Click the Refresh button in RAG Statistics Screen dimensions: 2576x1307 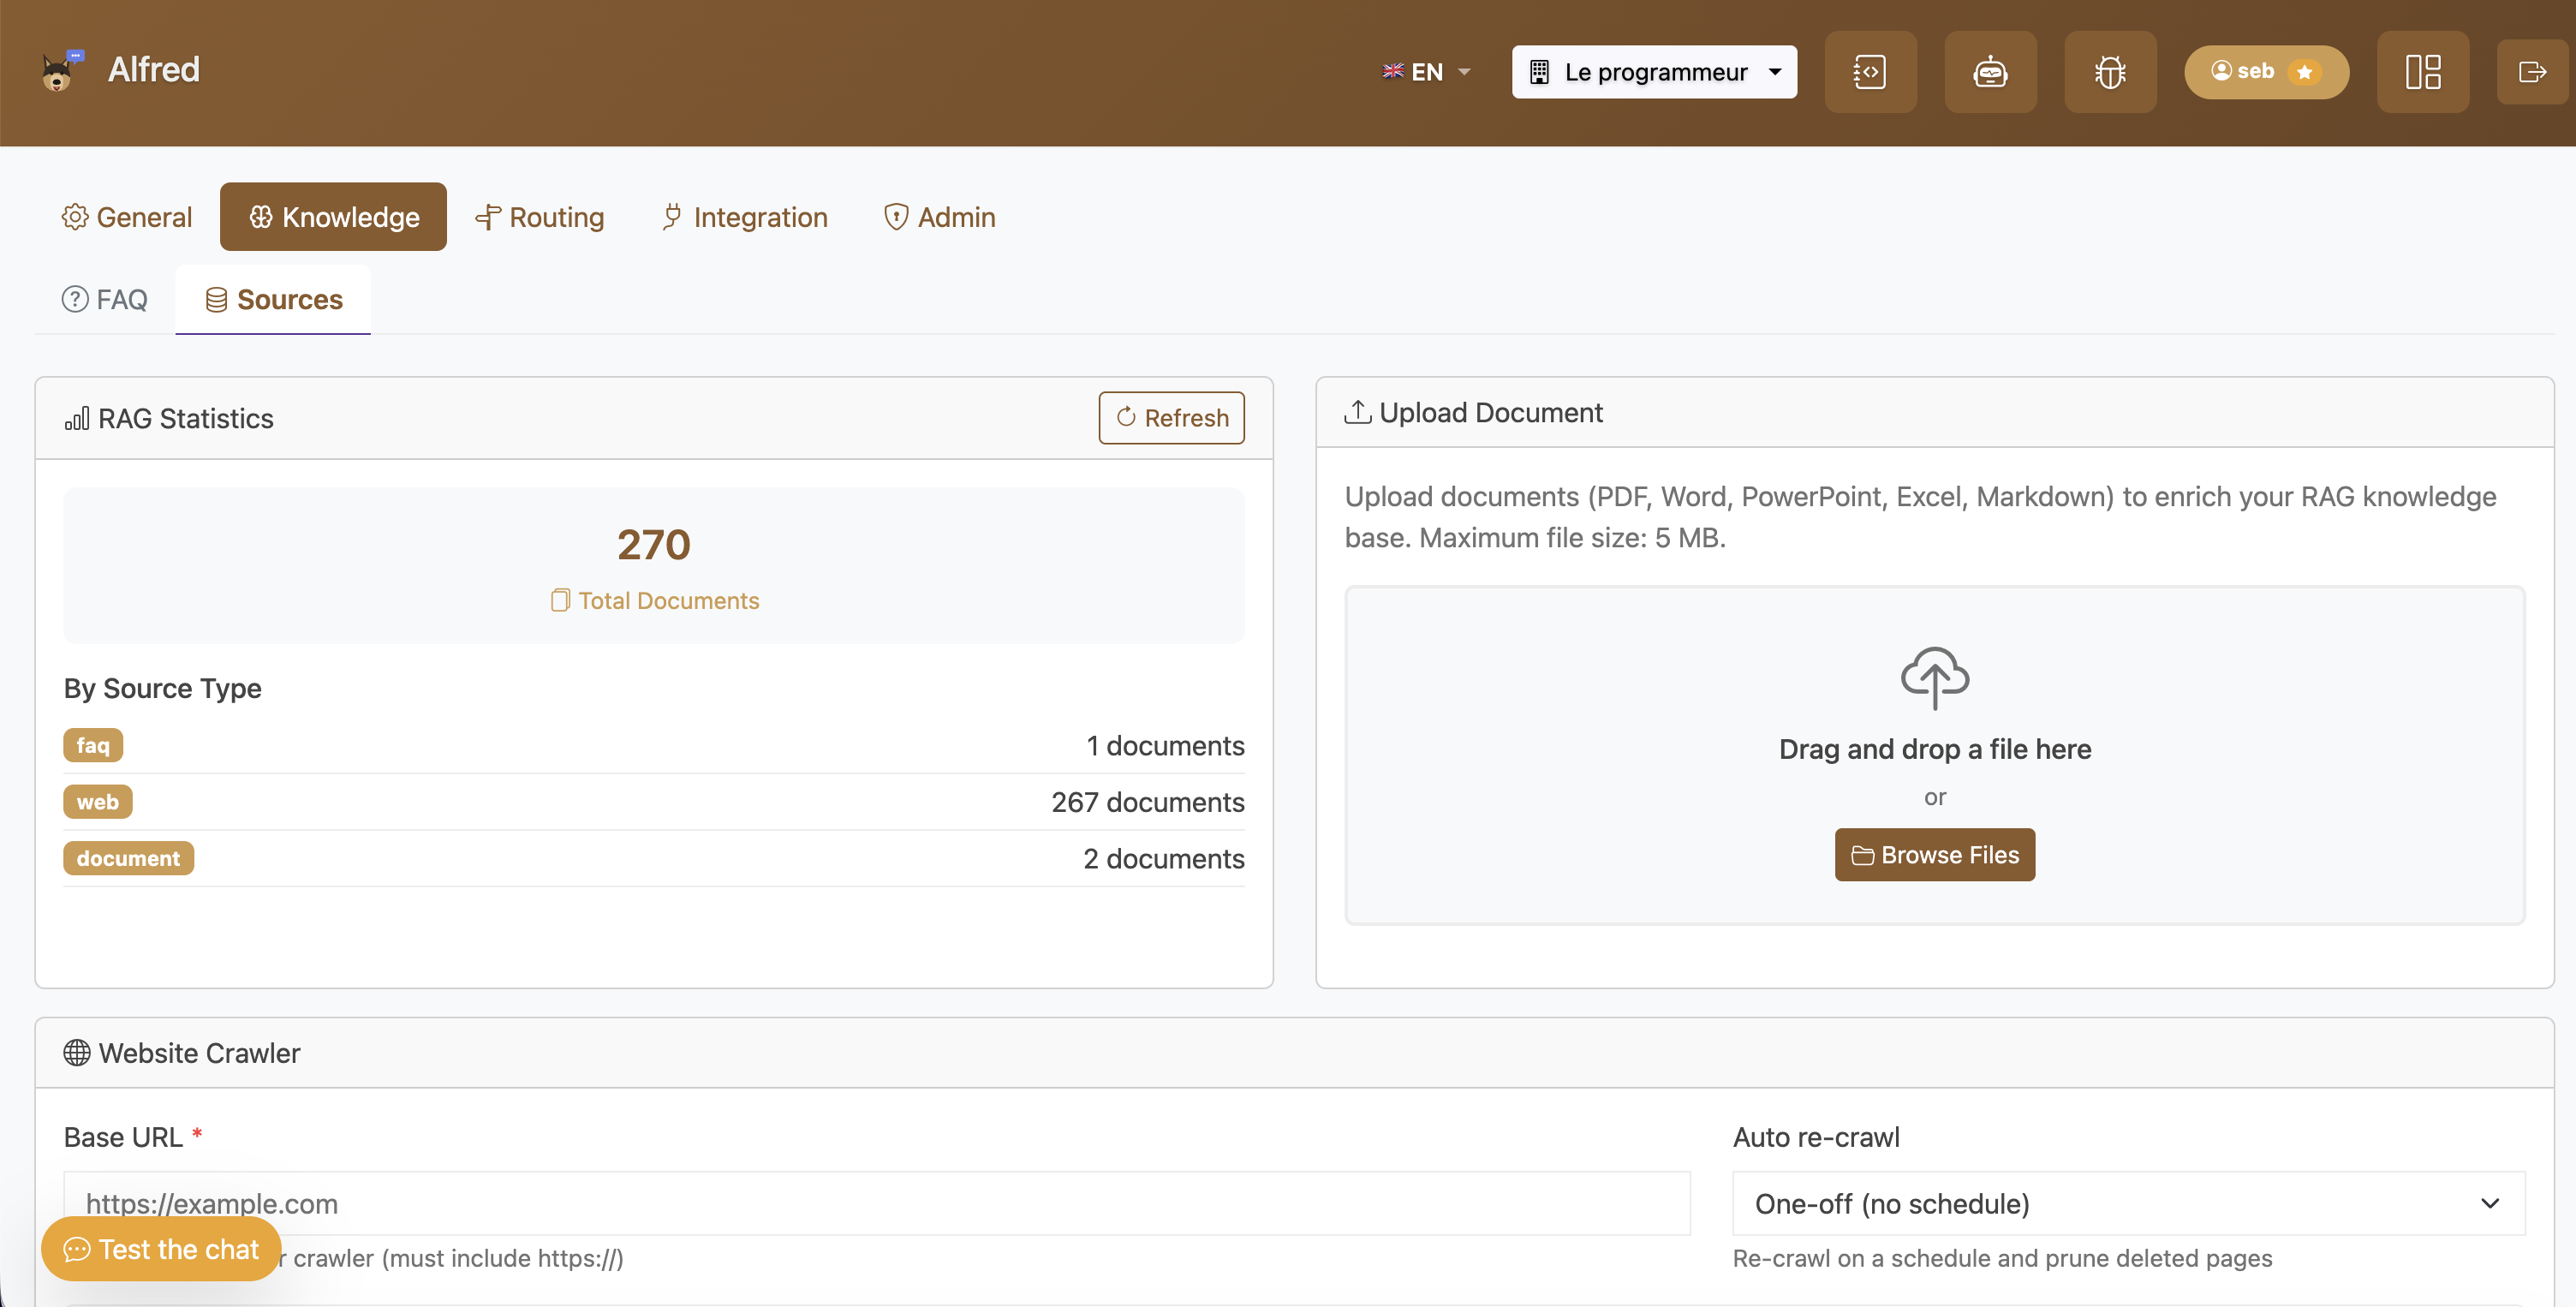tap(1171, 417)
